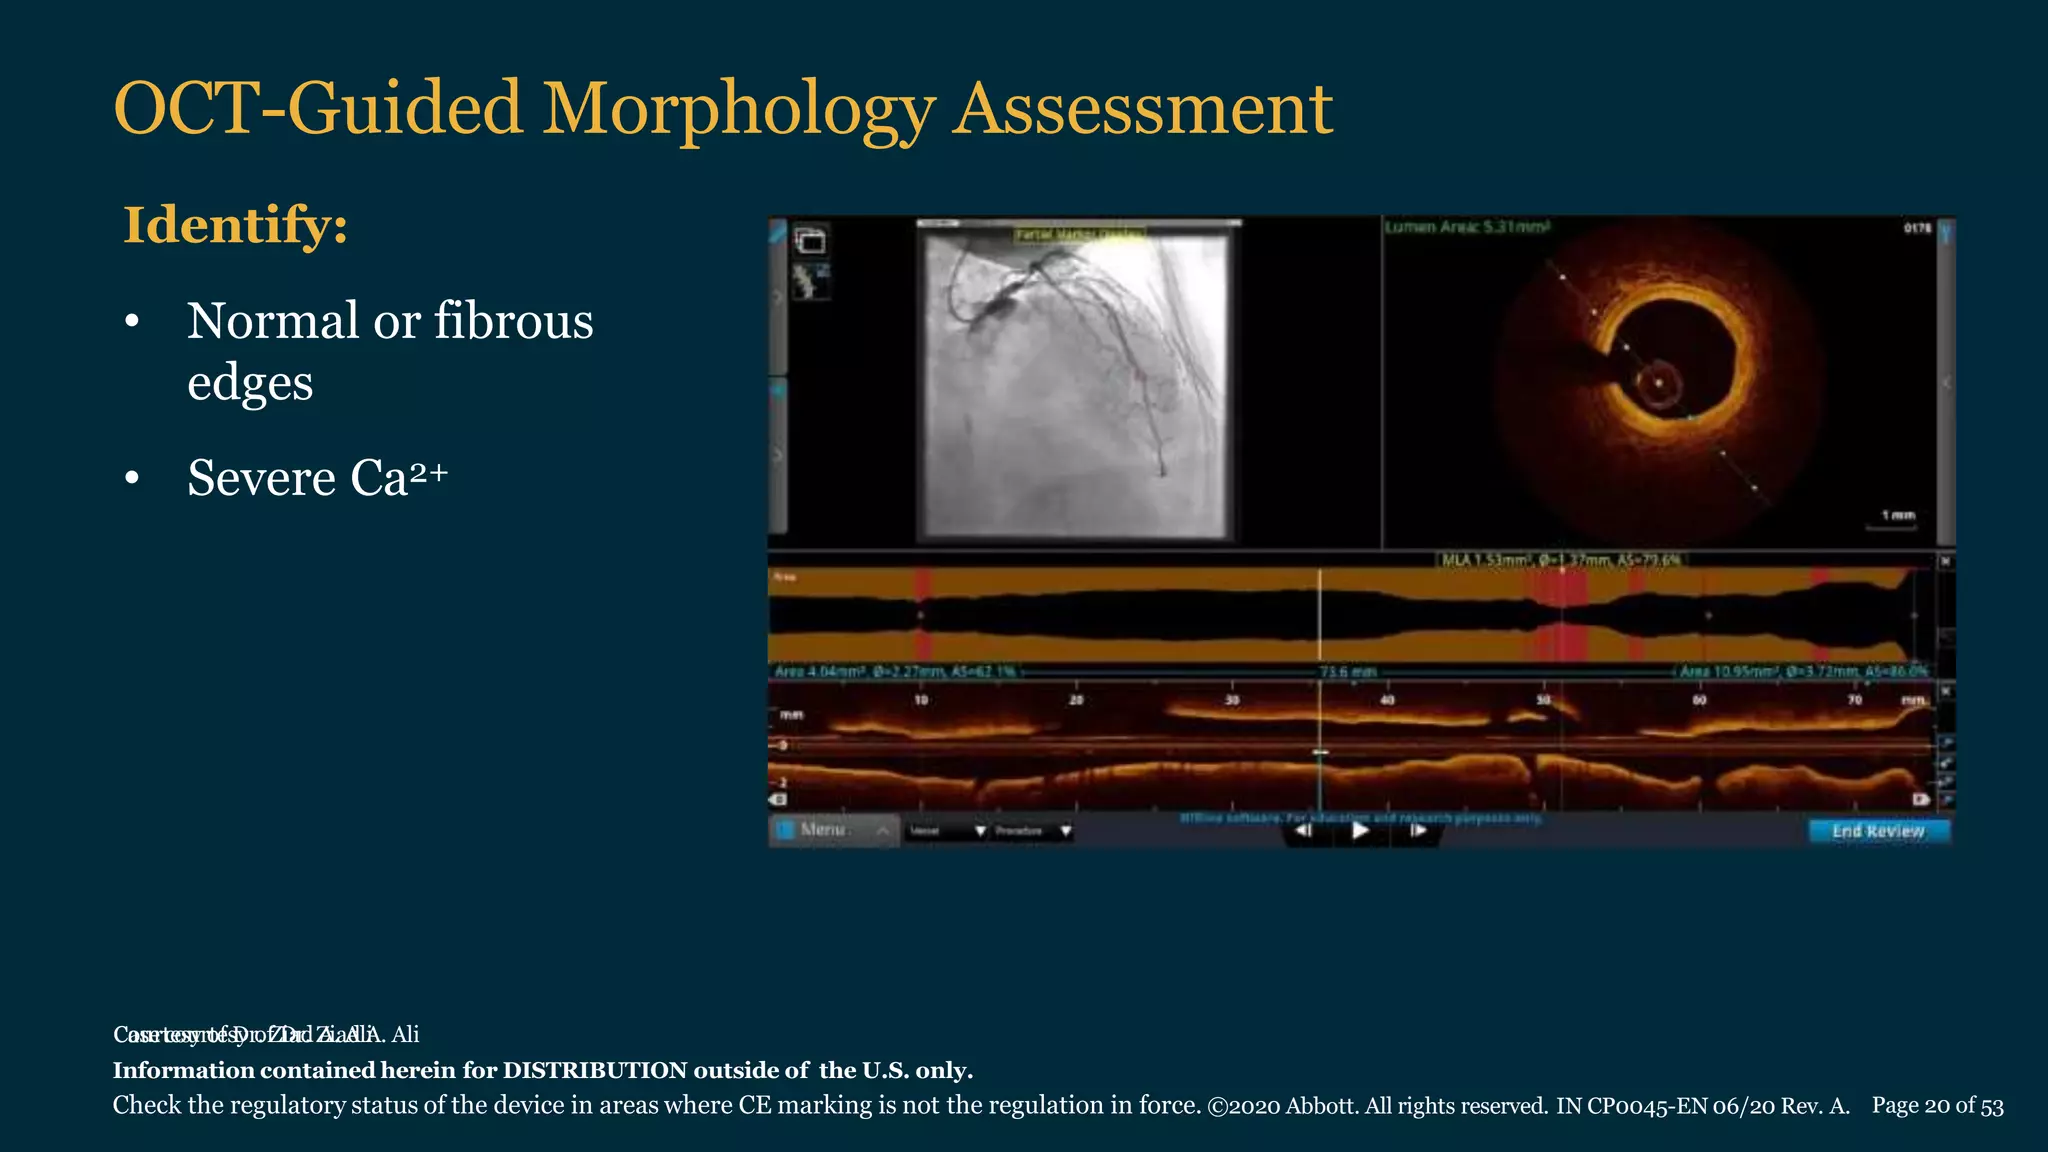Click the MLA measurement label
Screen dimensions: 2048x1152
pyautogui.click(x=1560, y=560)
